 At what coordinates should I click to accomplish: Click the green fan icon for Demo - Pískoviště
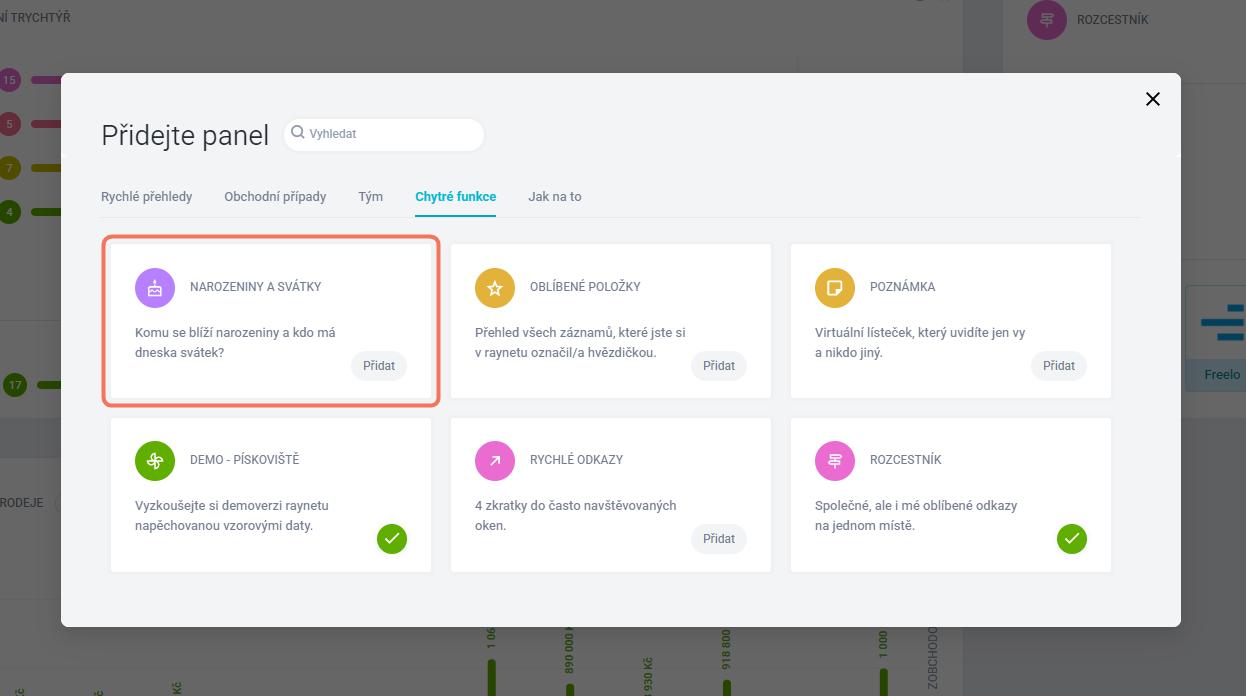tap(155, 461)
